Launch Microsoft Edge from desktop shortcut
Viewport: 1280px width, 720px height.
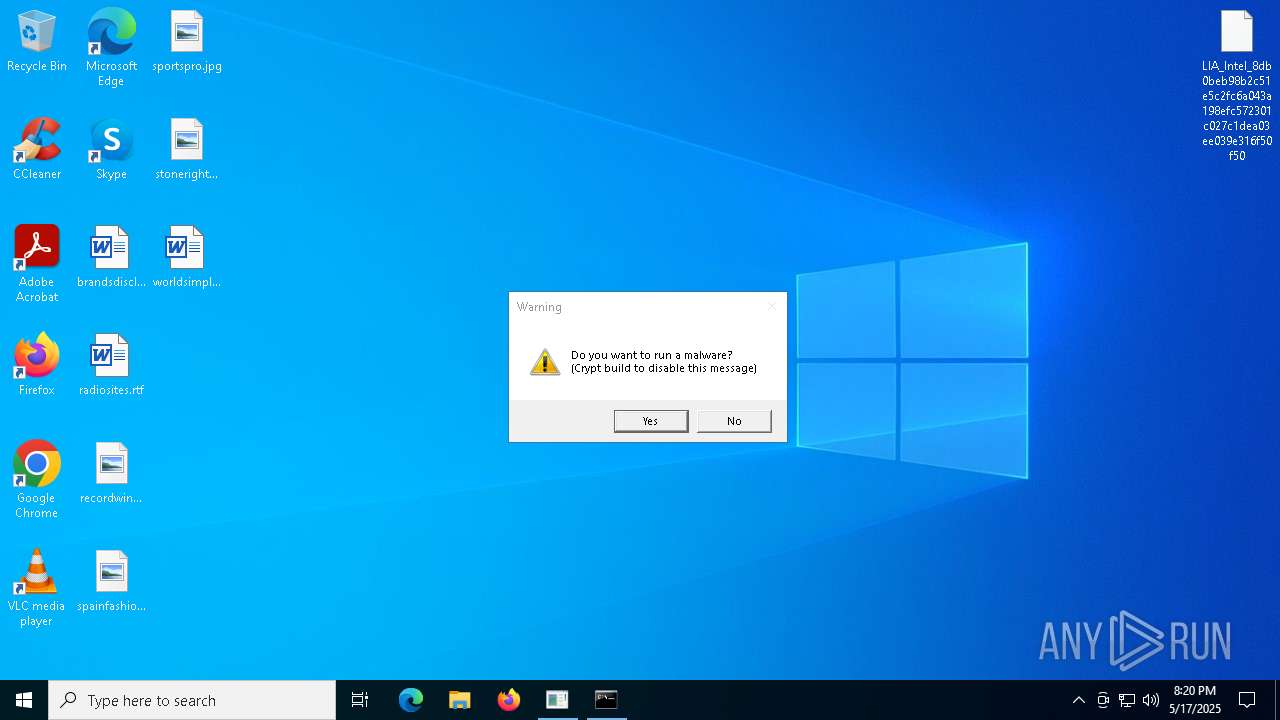[111, 48]
